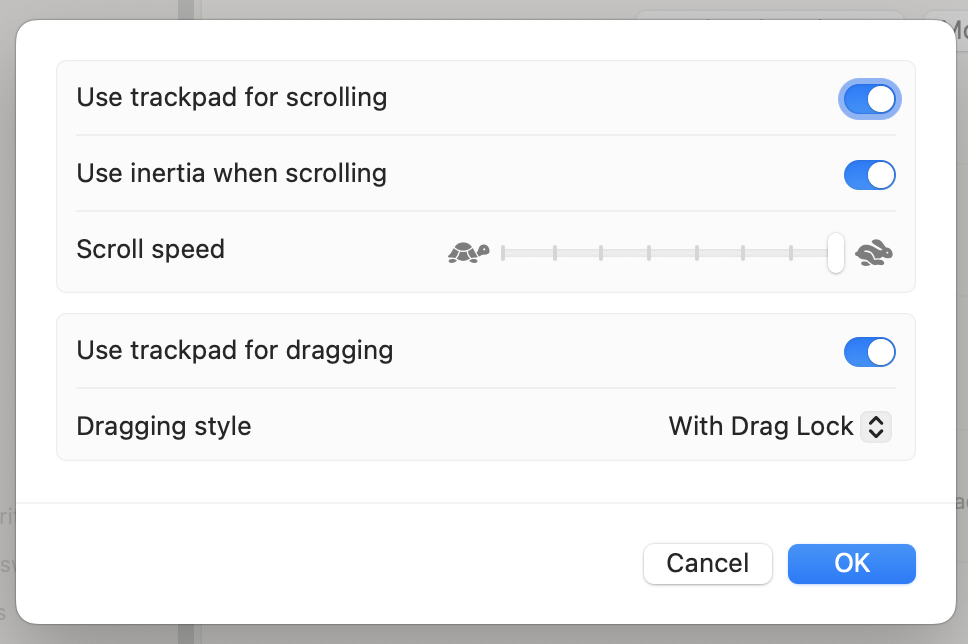Set scroll speed to the fifth tick mark

(697, 253)
